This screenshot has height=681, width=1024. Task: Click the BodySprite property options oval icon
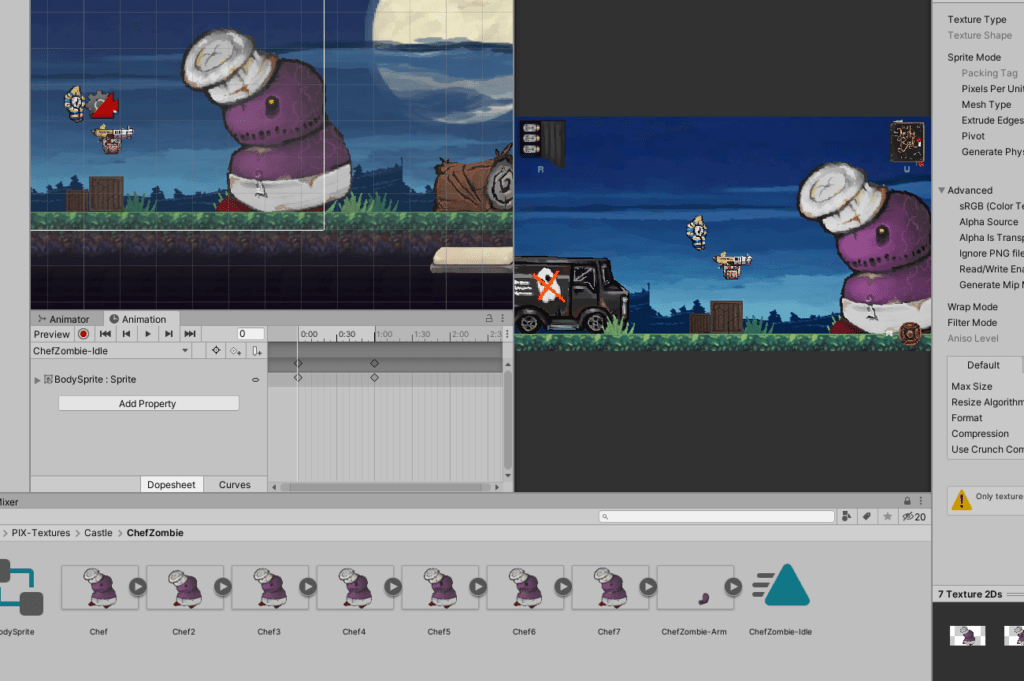(x=255, y=379)
